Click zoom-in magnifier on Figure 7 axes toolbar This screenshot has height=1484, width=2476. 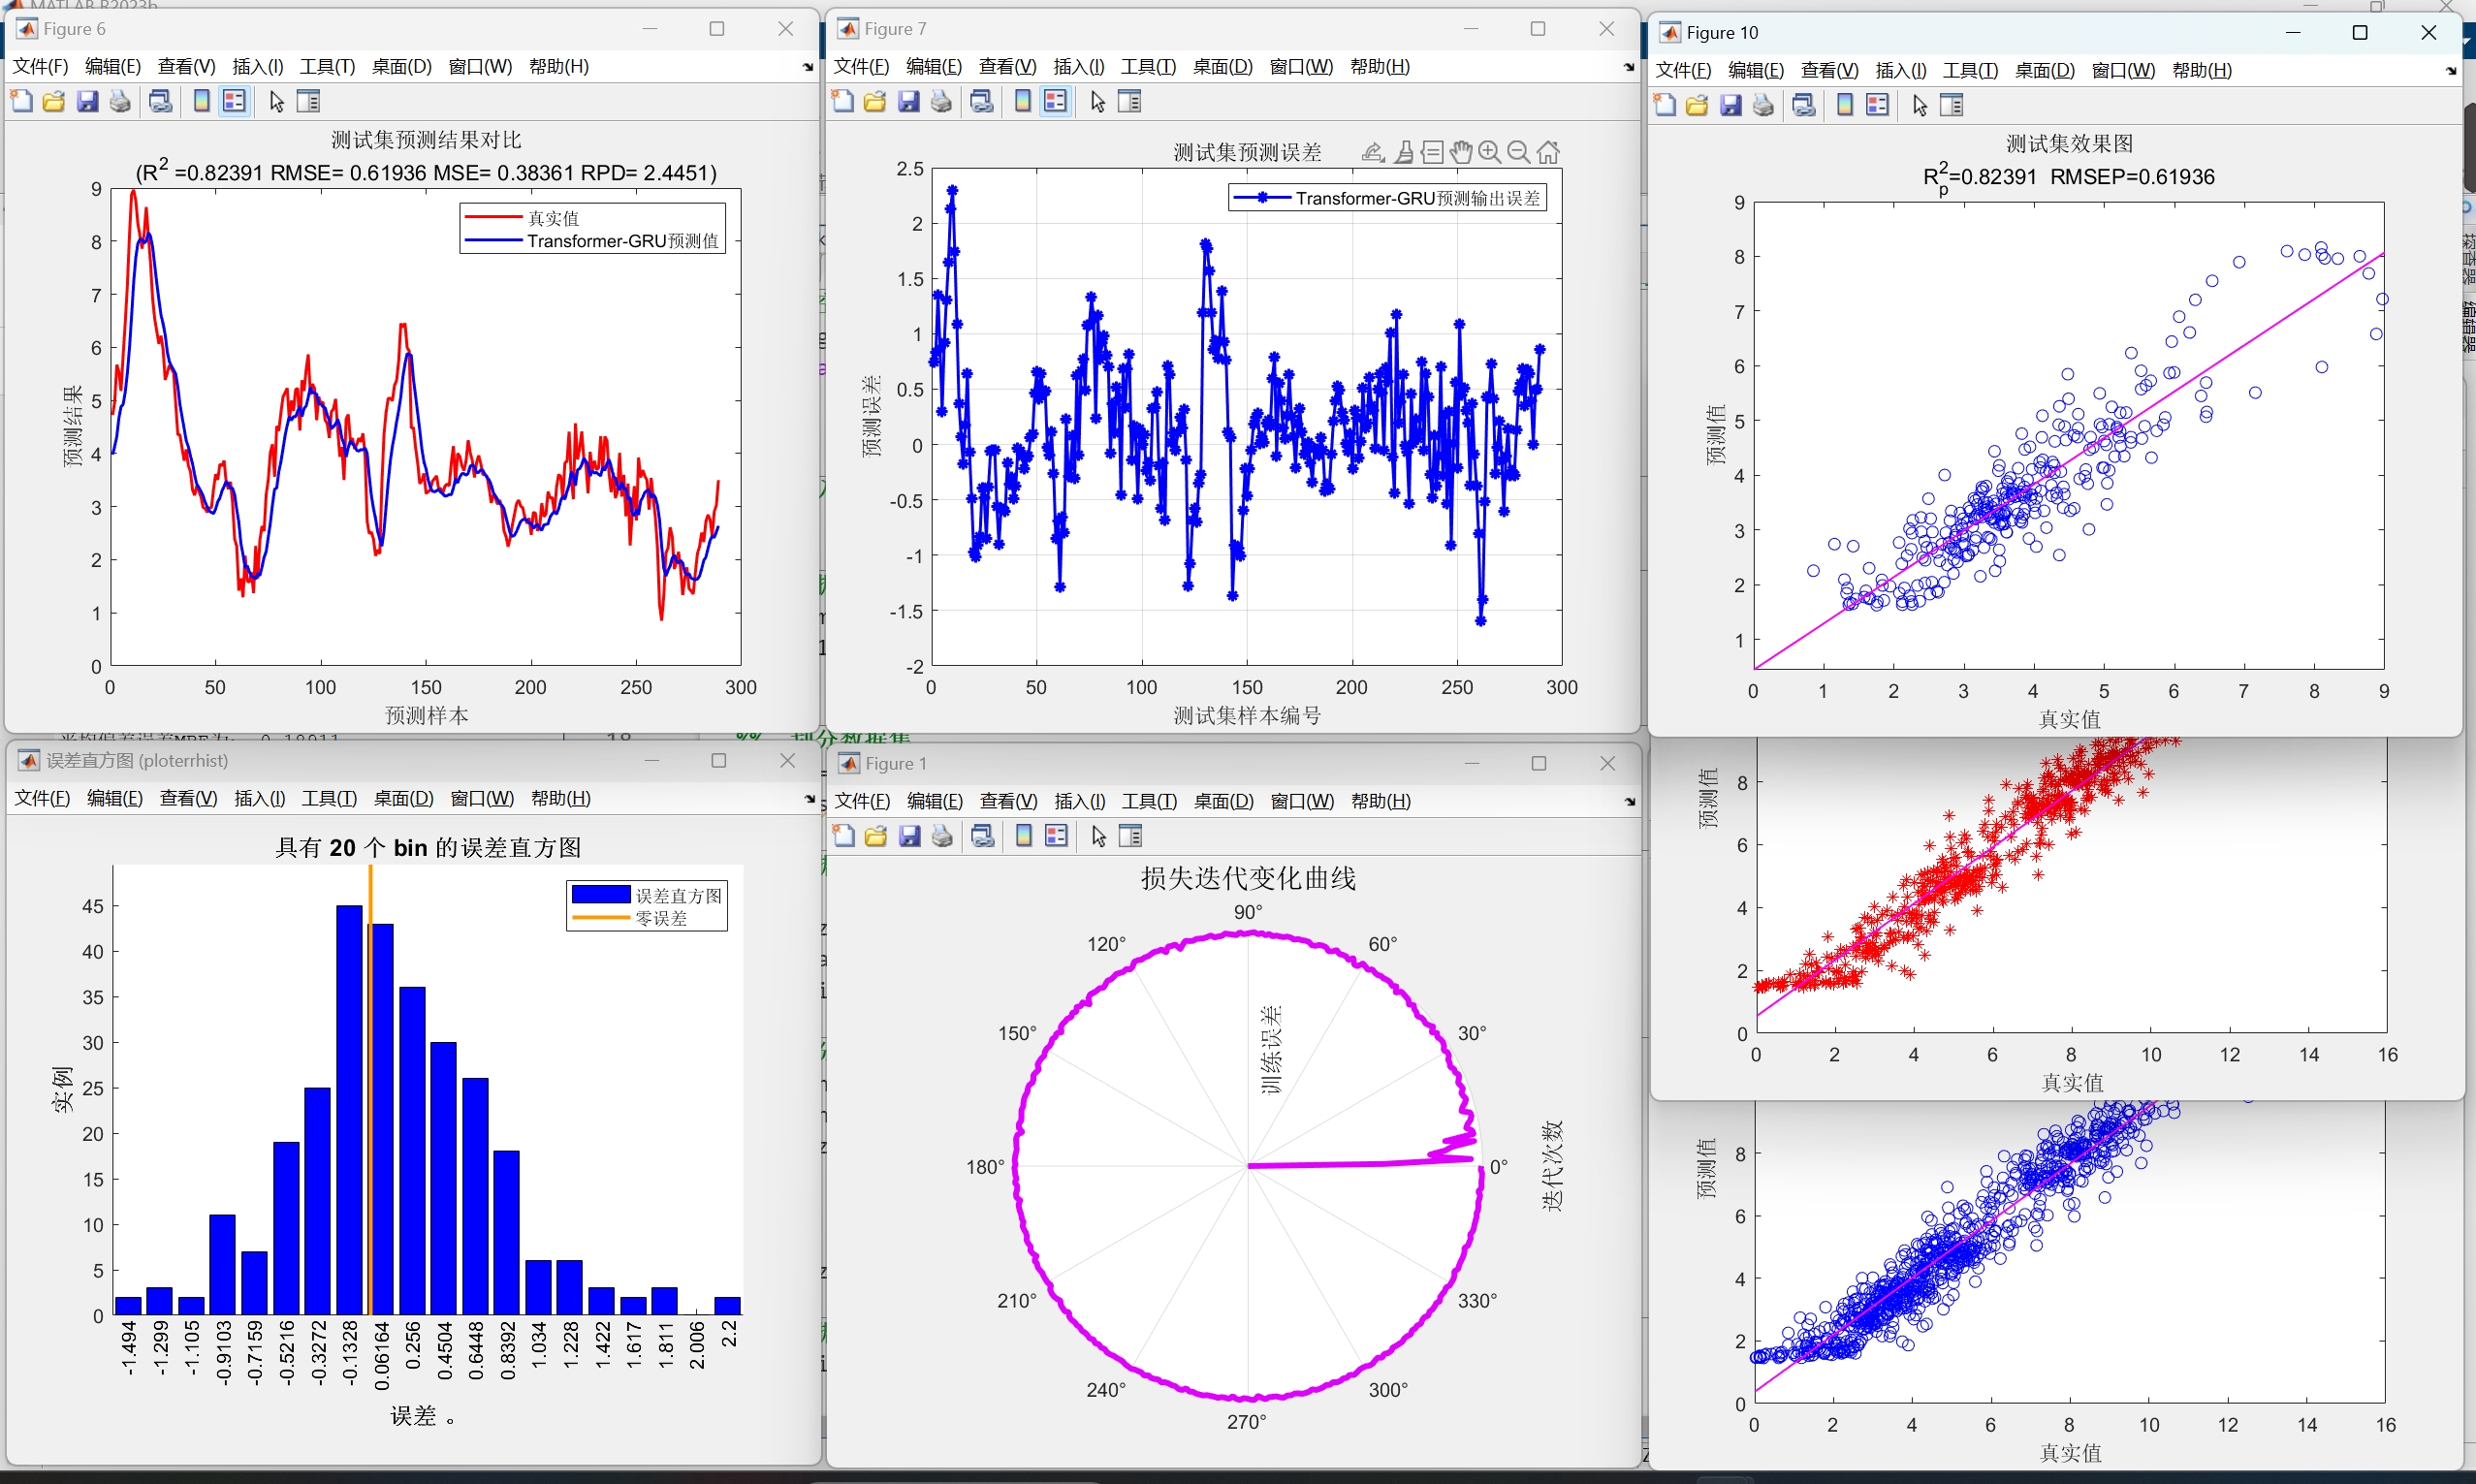1490,152
